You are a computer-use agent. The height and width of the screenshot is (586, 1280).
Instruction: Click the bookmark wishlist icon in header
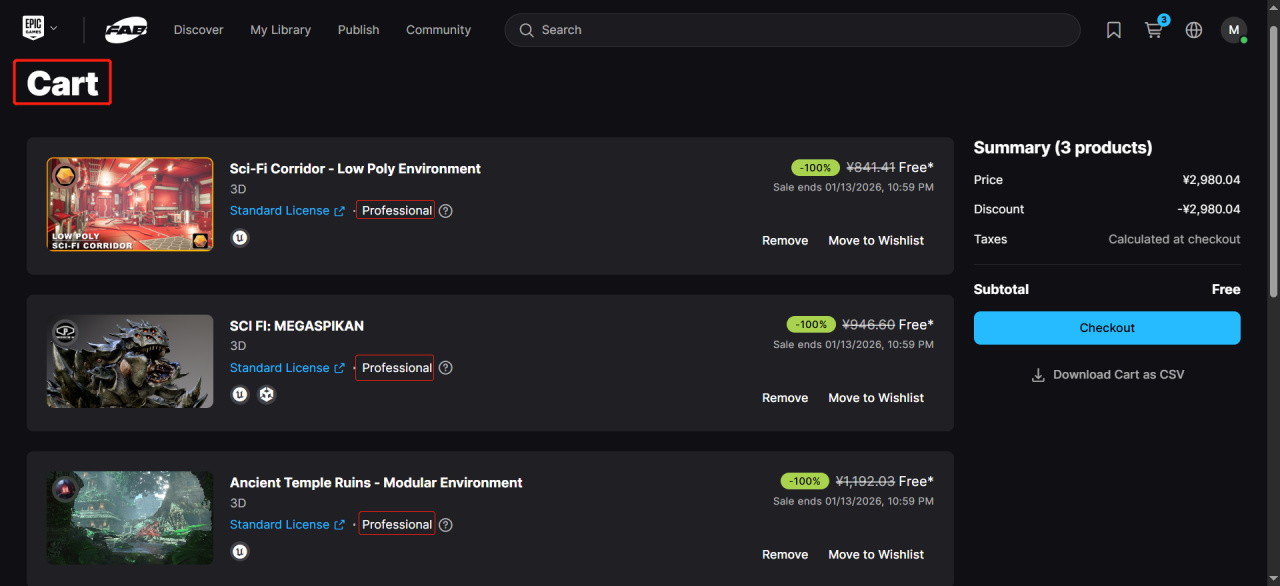1114,30
